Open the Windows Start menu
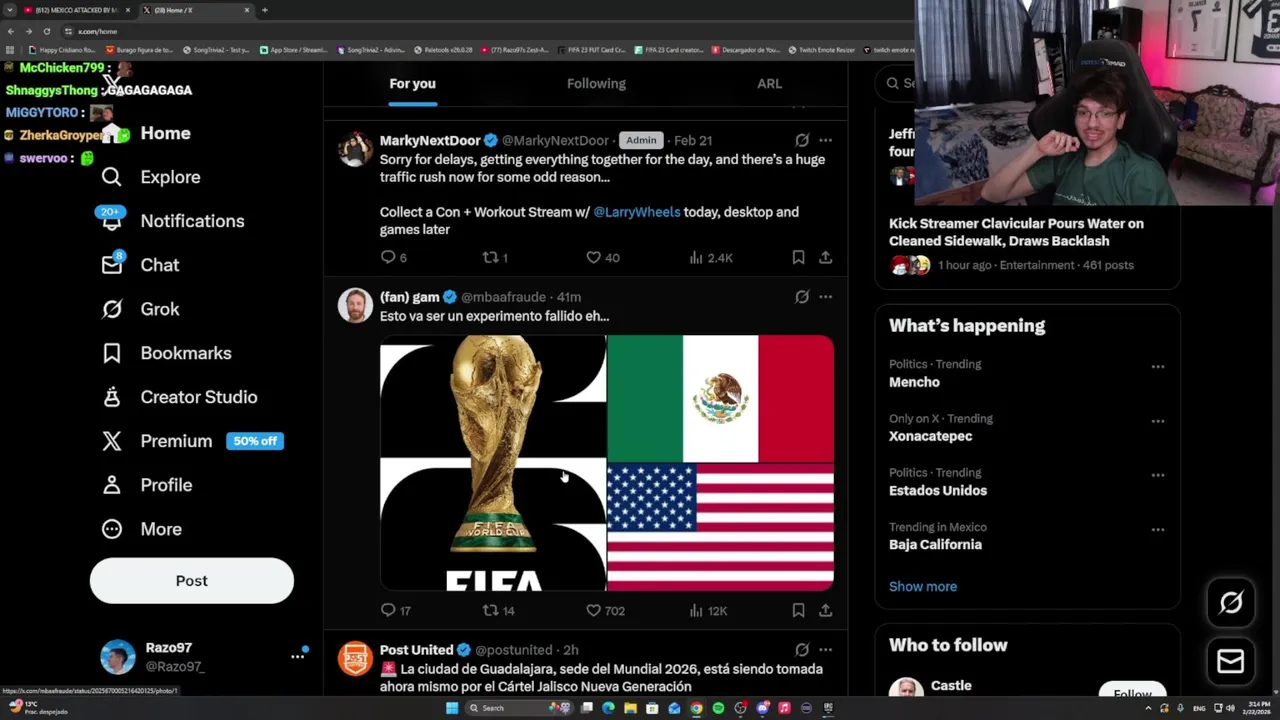 tap(452, 708)
